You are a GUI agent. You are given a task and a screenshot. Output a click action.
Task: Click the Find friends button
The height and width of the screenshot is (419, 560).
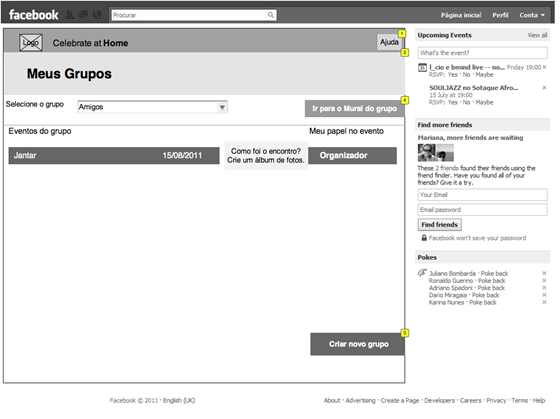pyautogui.click(x=440, y=225)
